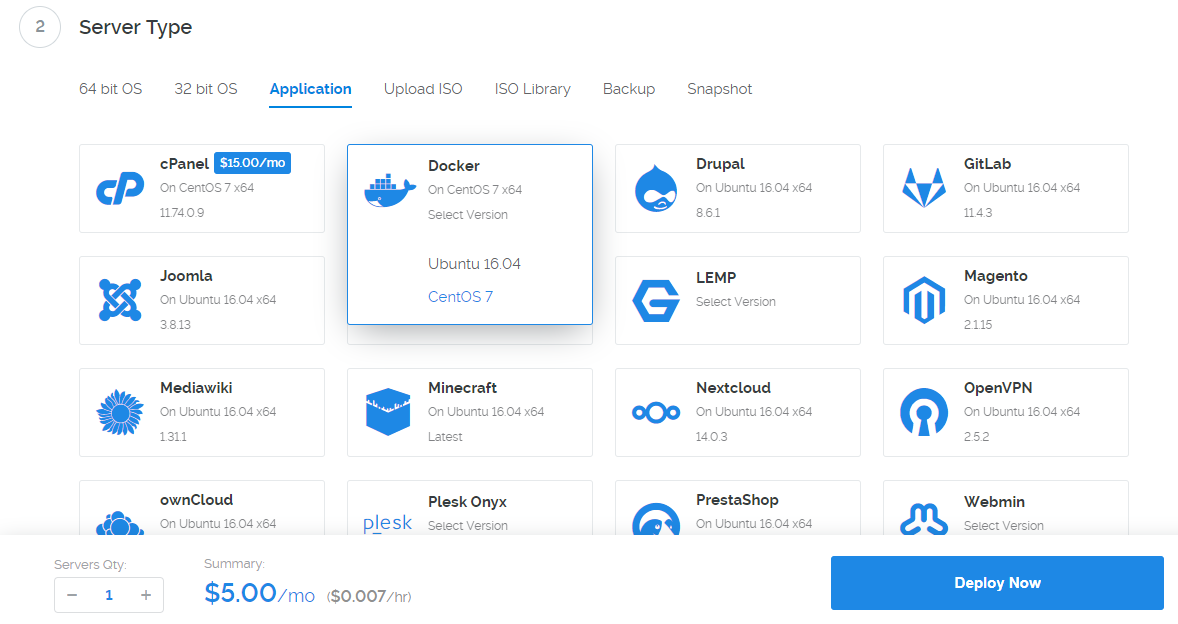Click GitLab version 11.4.3 text
The image size is (1178, 624).
click(x=978, y=213)
